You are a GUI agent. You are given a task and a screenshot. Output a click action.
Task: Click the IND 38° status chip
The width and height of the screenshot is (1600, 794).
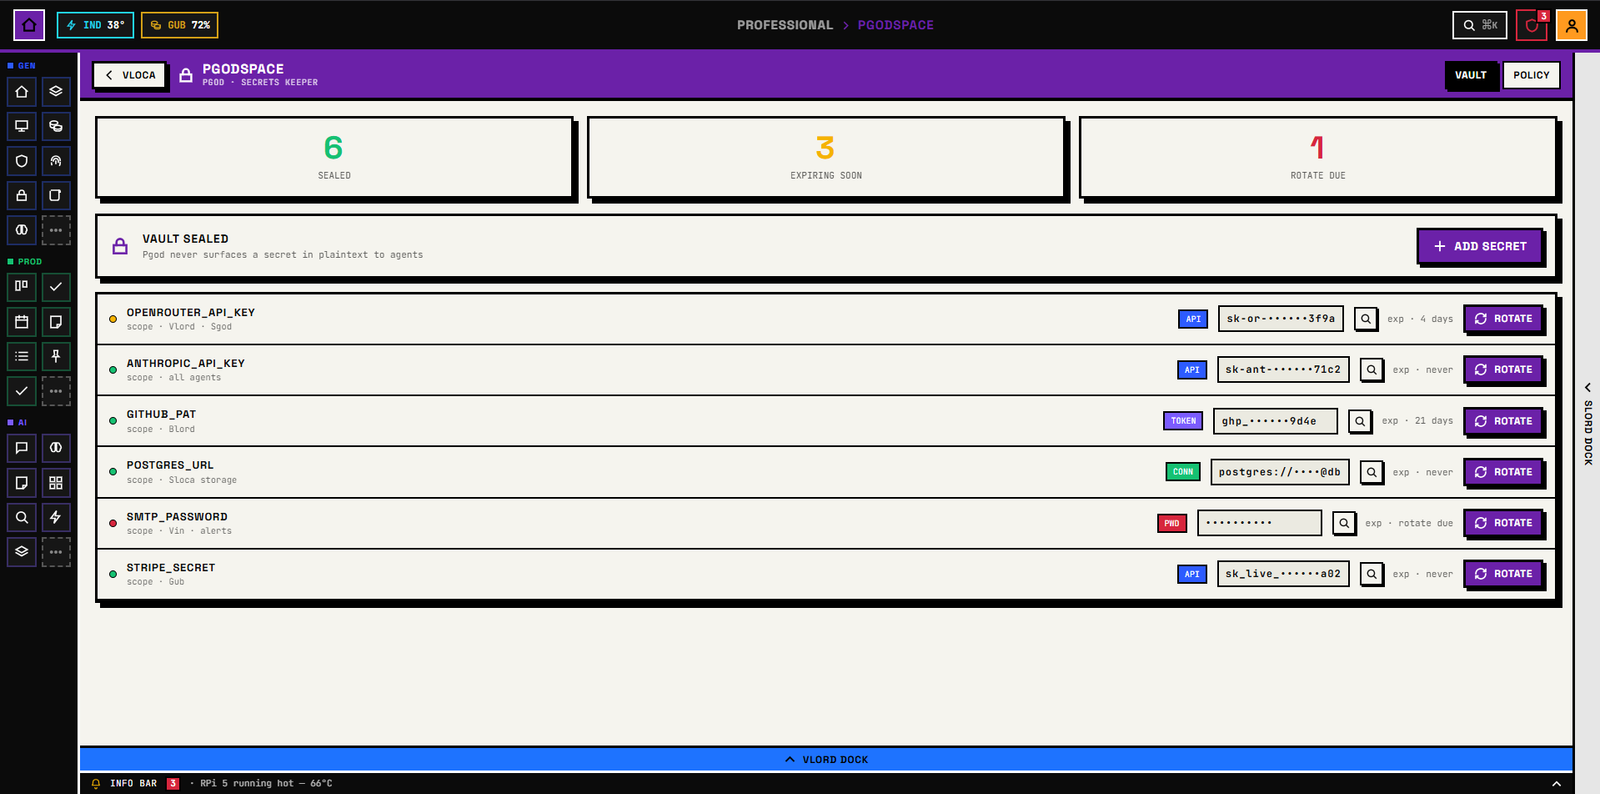pos(95,25)
